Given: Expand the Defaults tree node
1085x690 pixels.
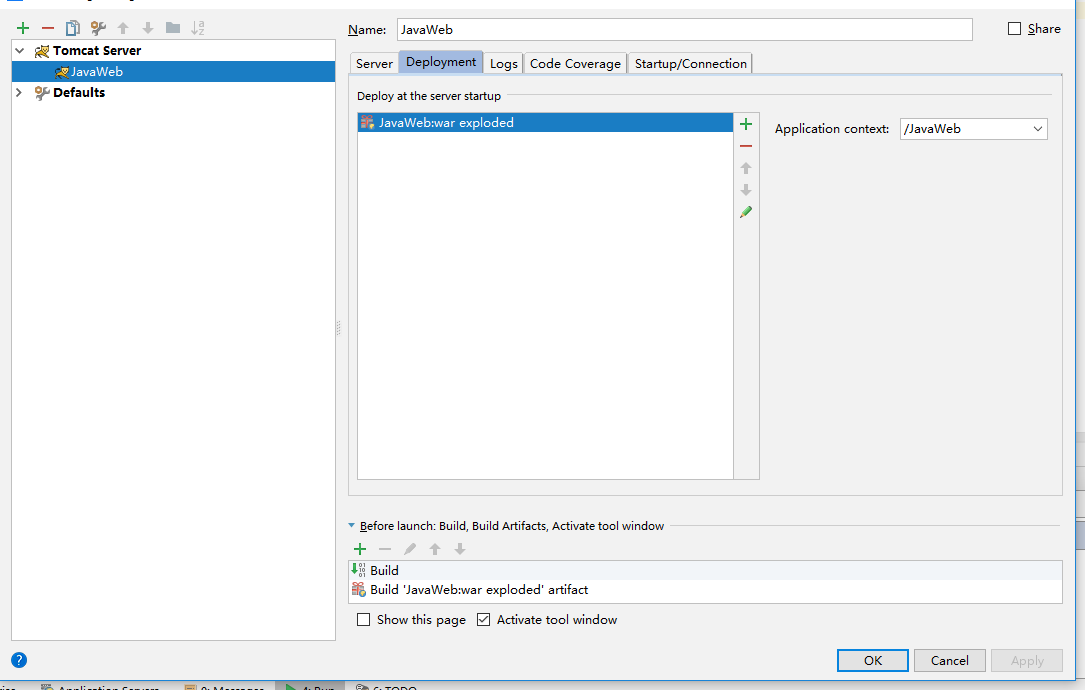Looking at the screenshot, I should (x=19, y=92).
